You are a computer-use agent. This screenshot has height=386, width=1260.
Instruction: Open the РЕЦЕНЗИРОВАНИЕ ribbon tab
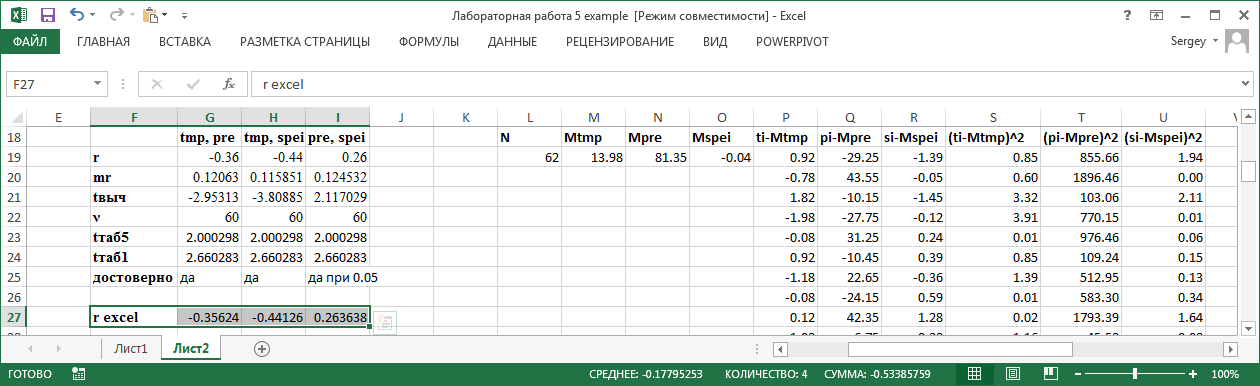620,42
